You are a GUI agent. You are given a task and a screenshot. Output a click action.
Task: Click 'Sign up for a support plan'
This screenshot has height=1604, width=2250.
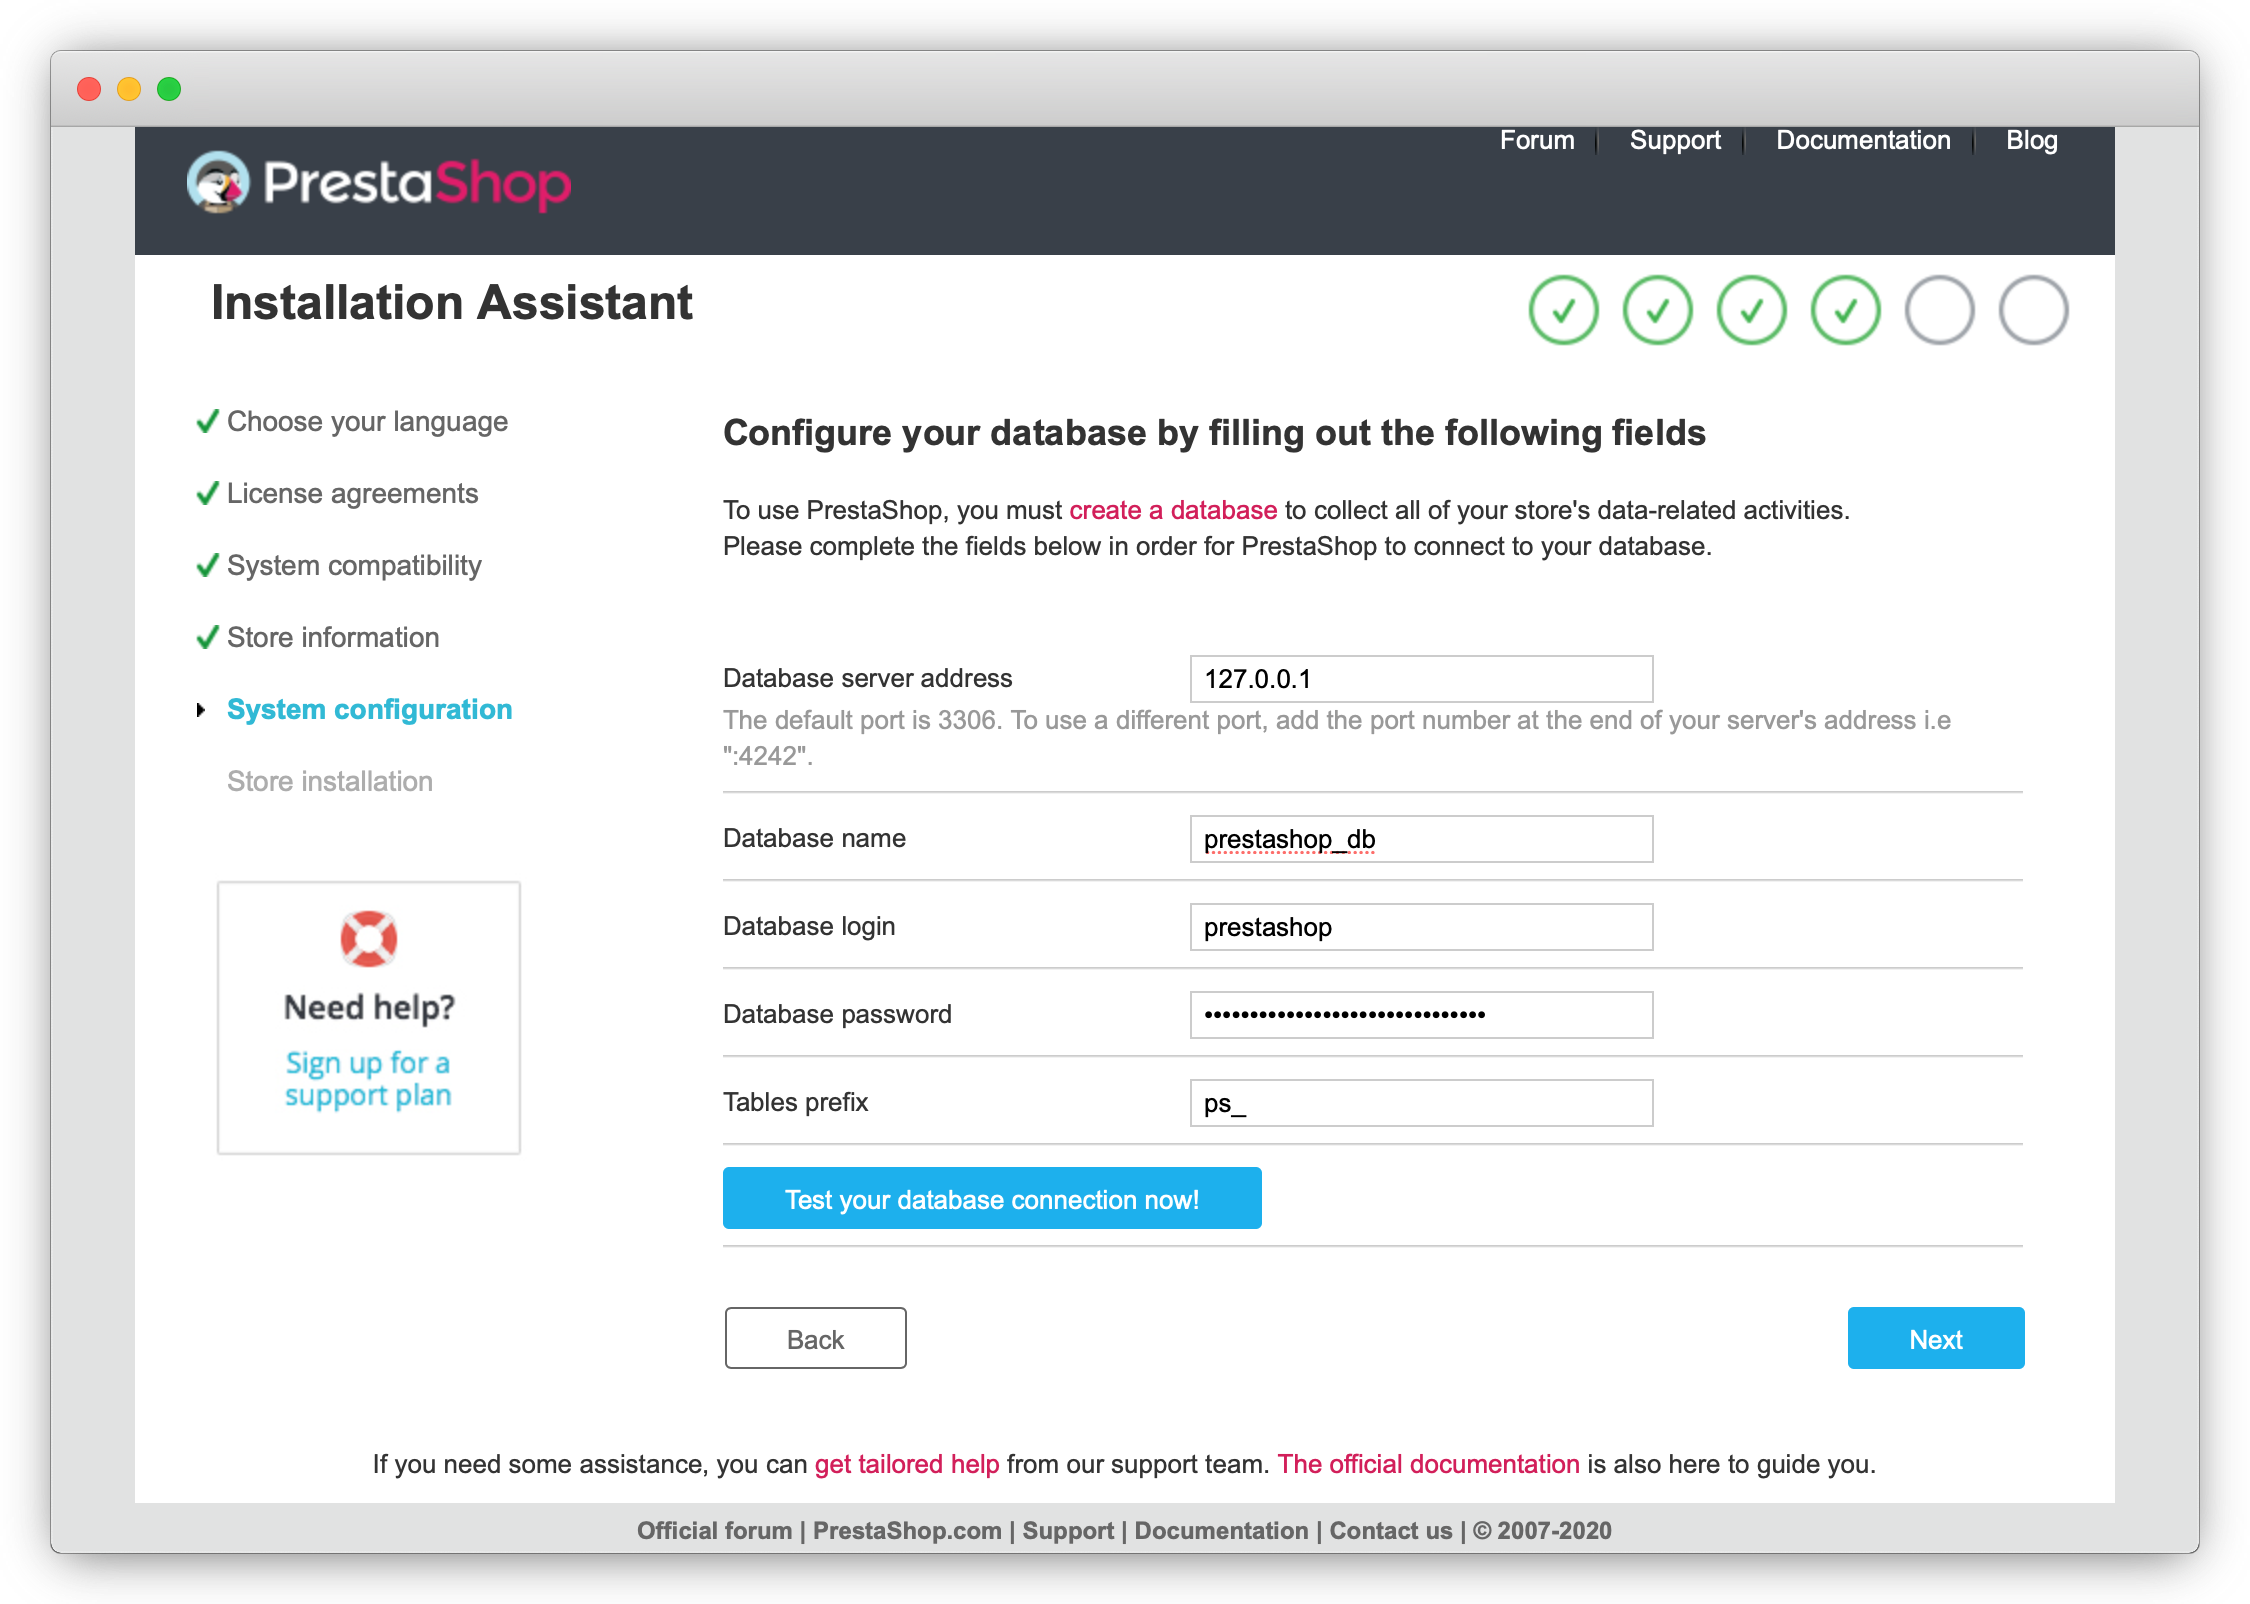[368, 1078]
